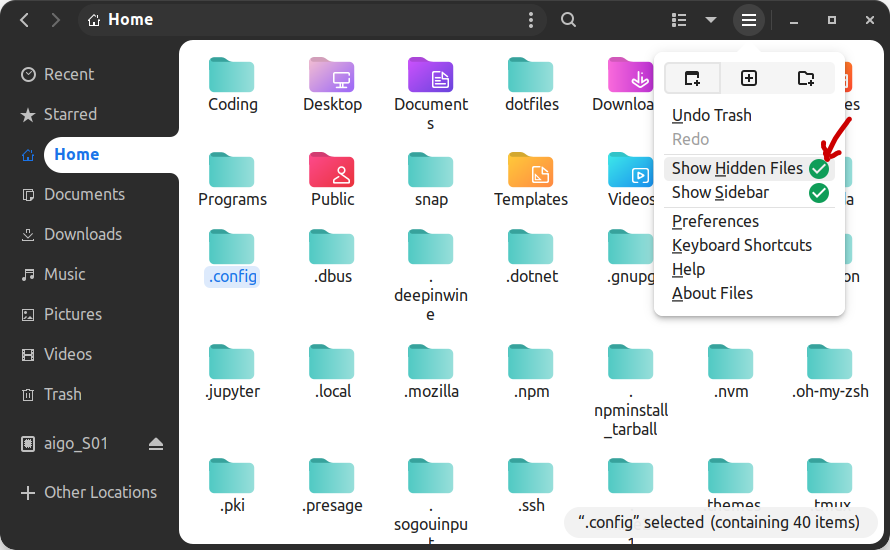Select the .ssh folder
890x550 pixels.
[x=531, y=476]
